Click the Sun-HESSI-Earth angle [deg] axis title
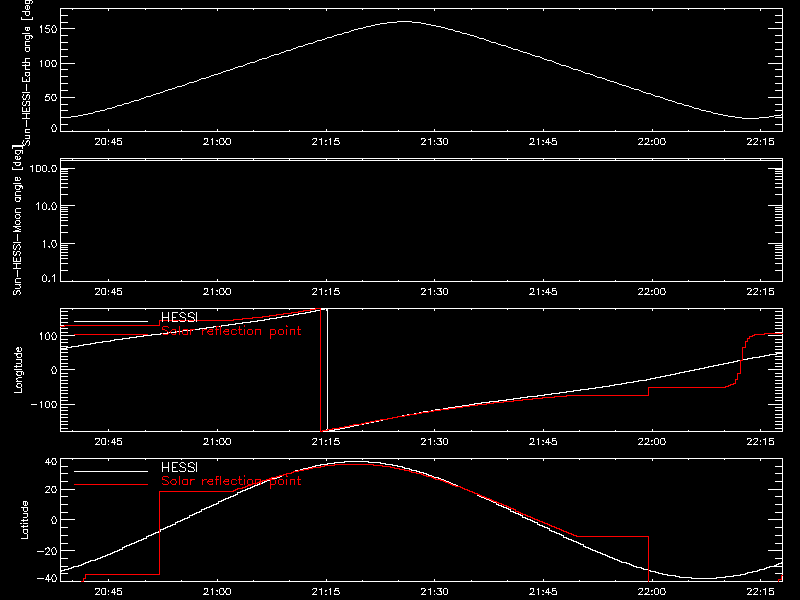This screenshot has height=600, width=800. tap(27, 72)
